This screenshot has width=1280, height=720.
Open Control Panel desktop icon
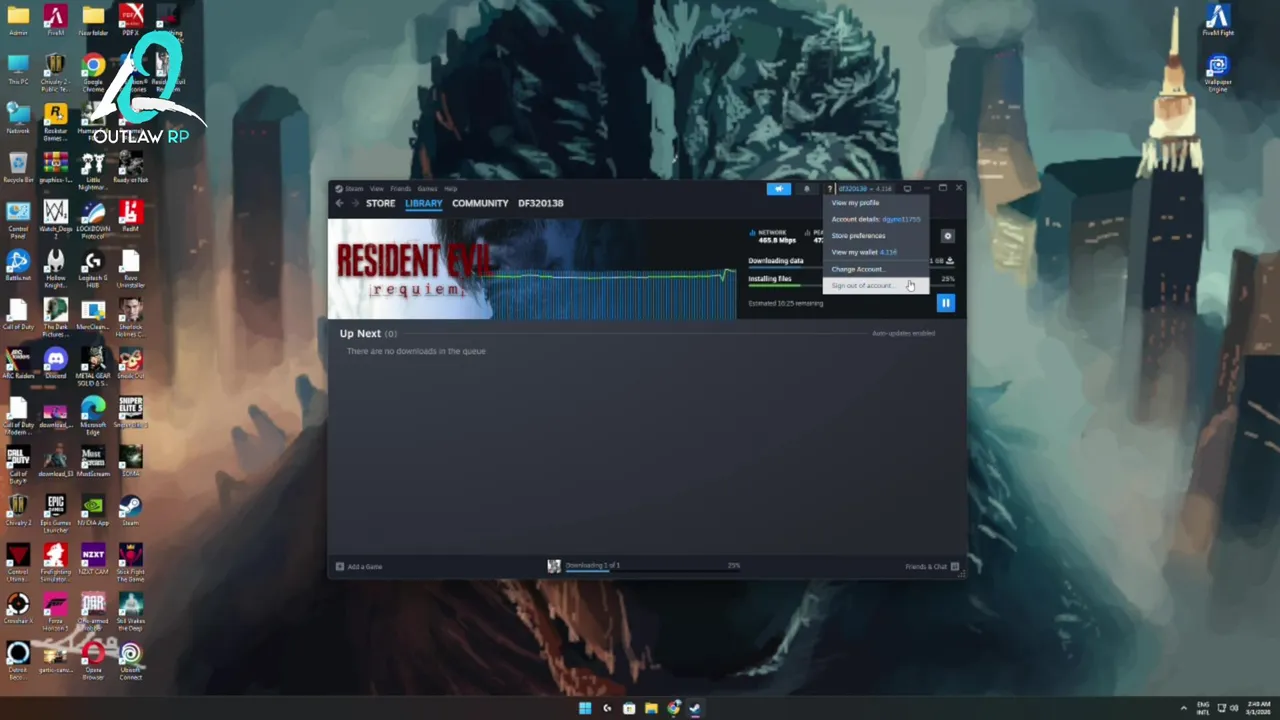click(18, 220)
